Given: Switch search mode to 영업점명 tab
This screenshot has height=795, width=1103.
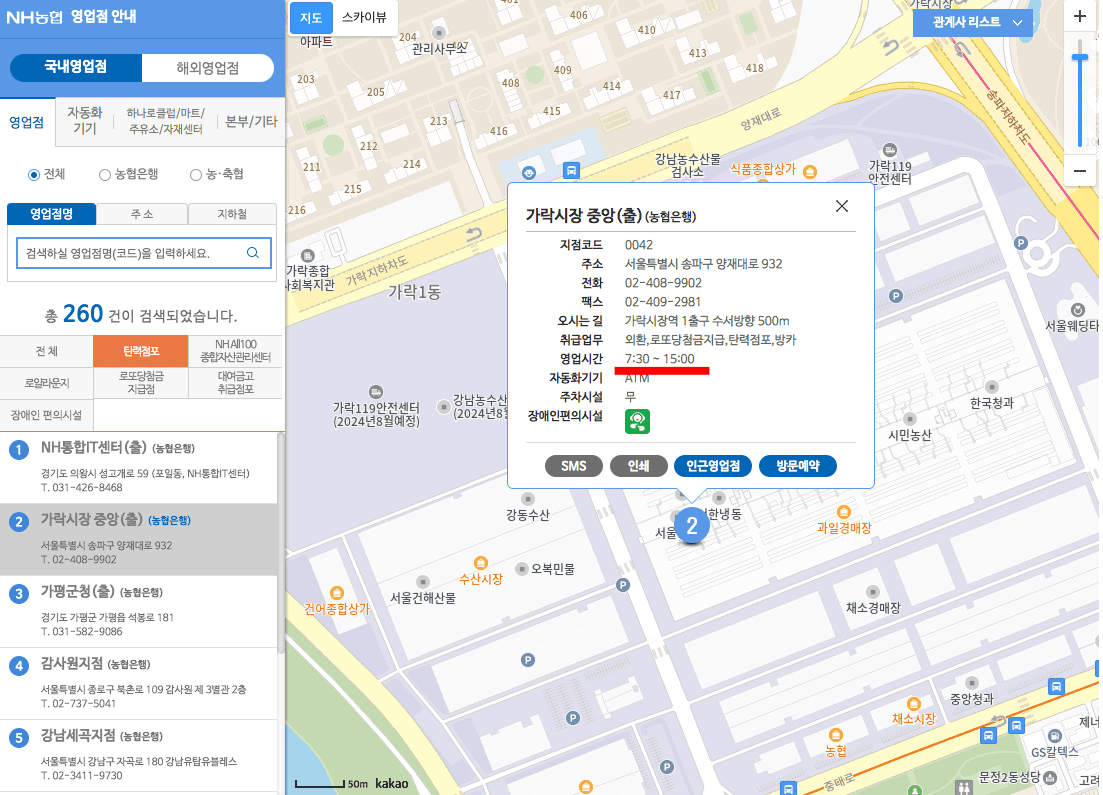Looking at the screenshot, I should 51,214.
